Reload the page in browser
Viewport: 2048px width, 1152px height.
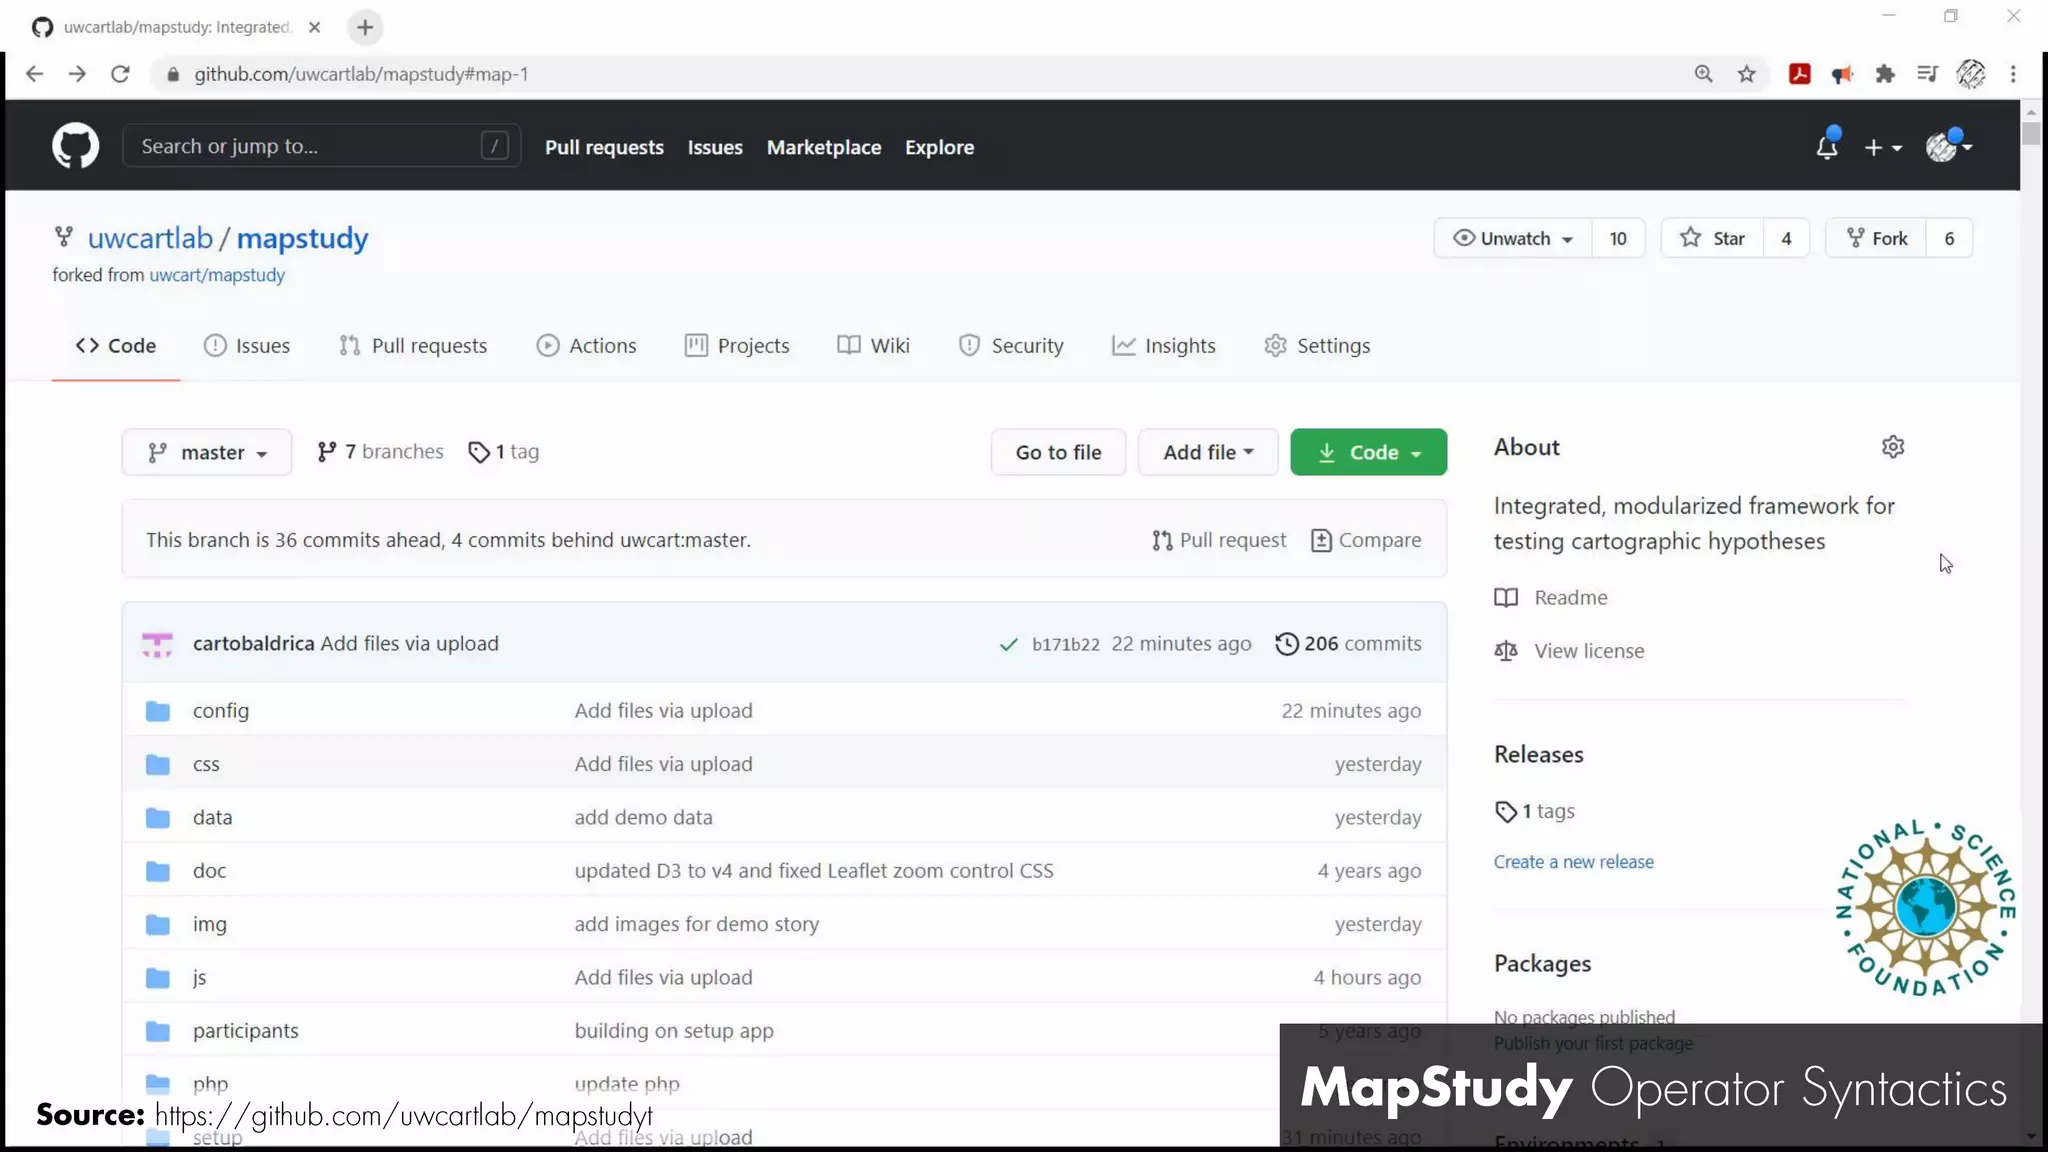120,74
